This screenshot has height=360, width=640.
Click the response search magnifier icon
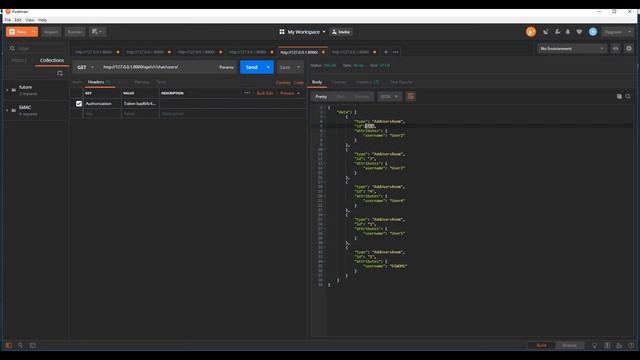[628, 97]
